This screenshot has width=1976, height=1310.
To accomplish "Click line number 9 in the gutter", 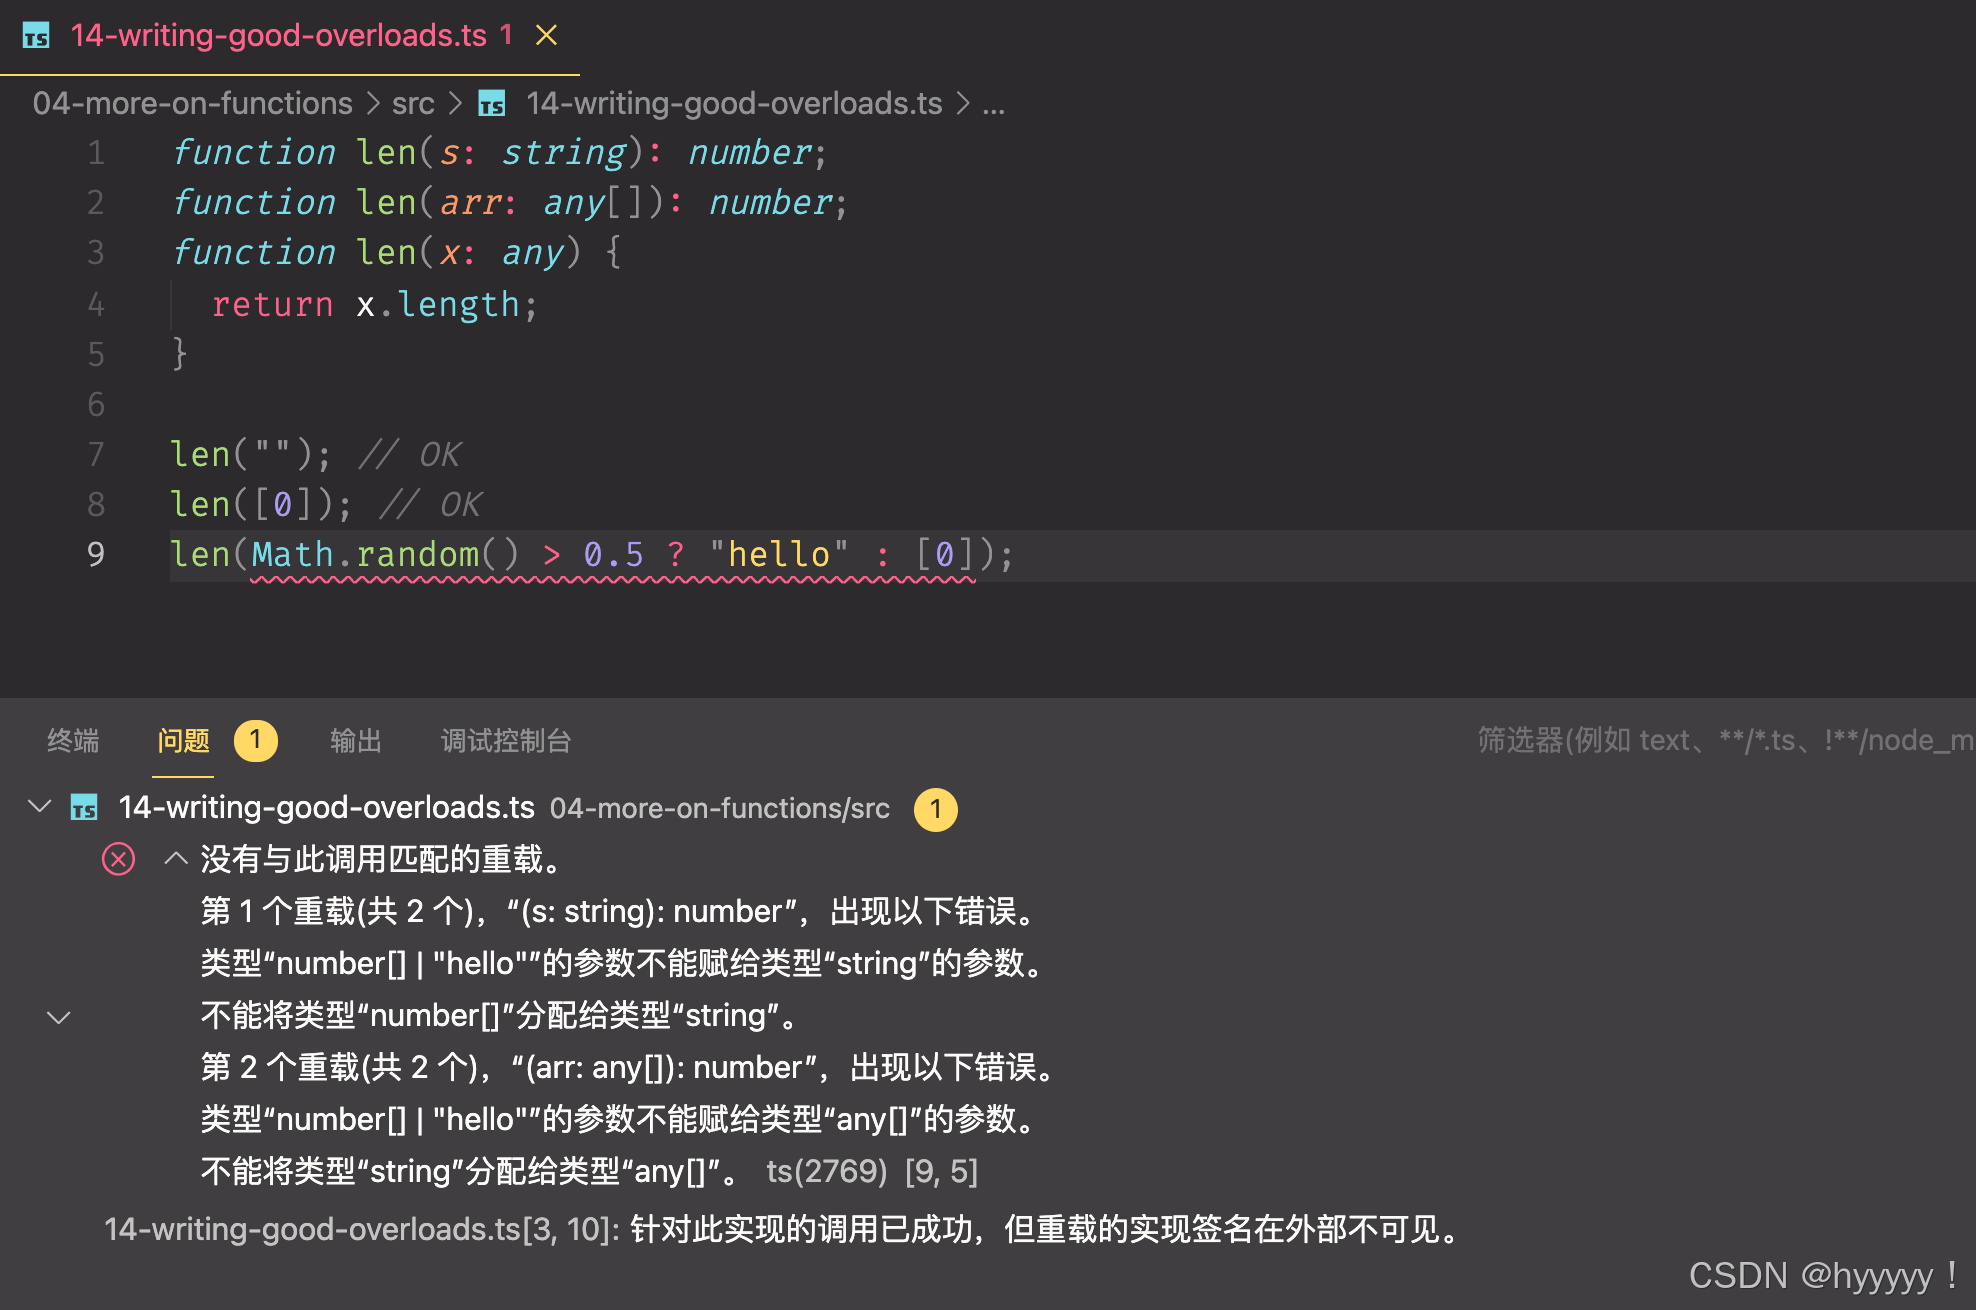I will [x=96, y=554].
